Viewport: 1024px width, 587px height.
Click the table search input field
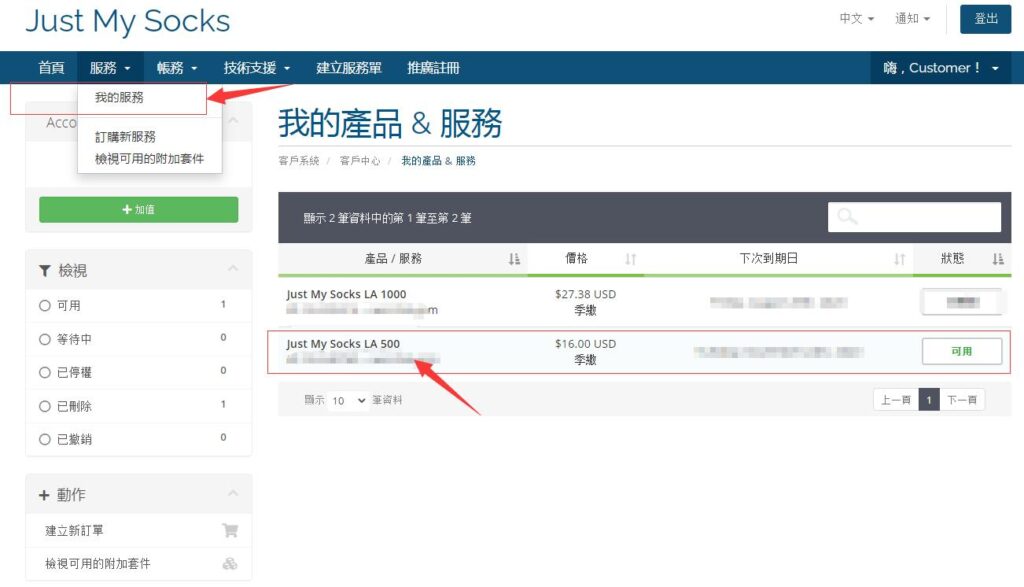(x=914, y=217)
